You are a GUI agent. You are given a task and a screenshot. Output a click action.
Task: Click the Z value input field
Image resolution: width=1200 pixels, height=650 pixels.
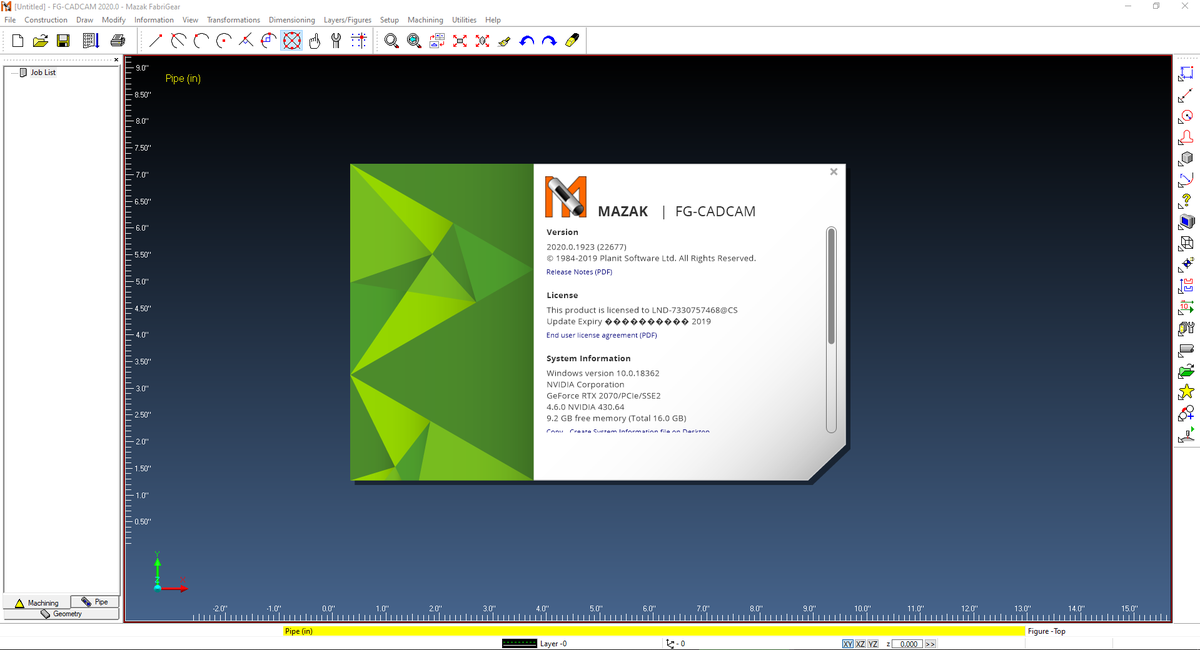point(907,643)
